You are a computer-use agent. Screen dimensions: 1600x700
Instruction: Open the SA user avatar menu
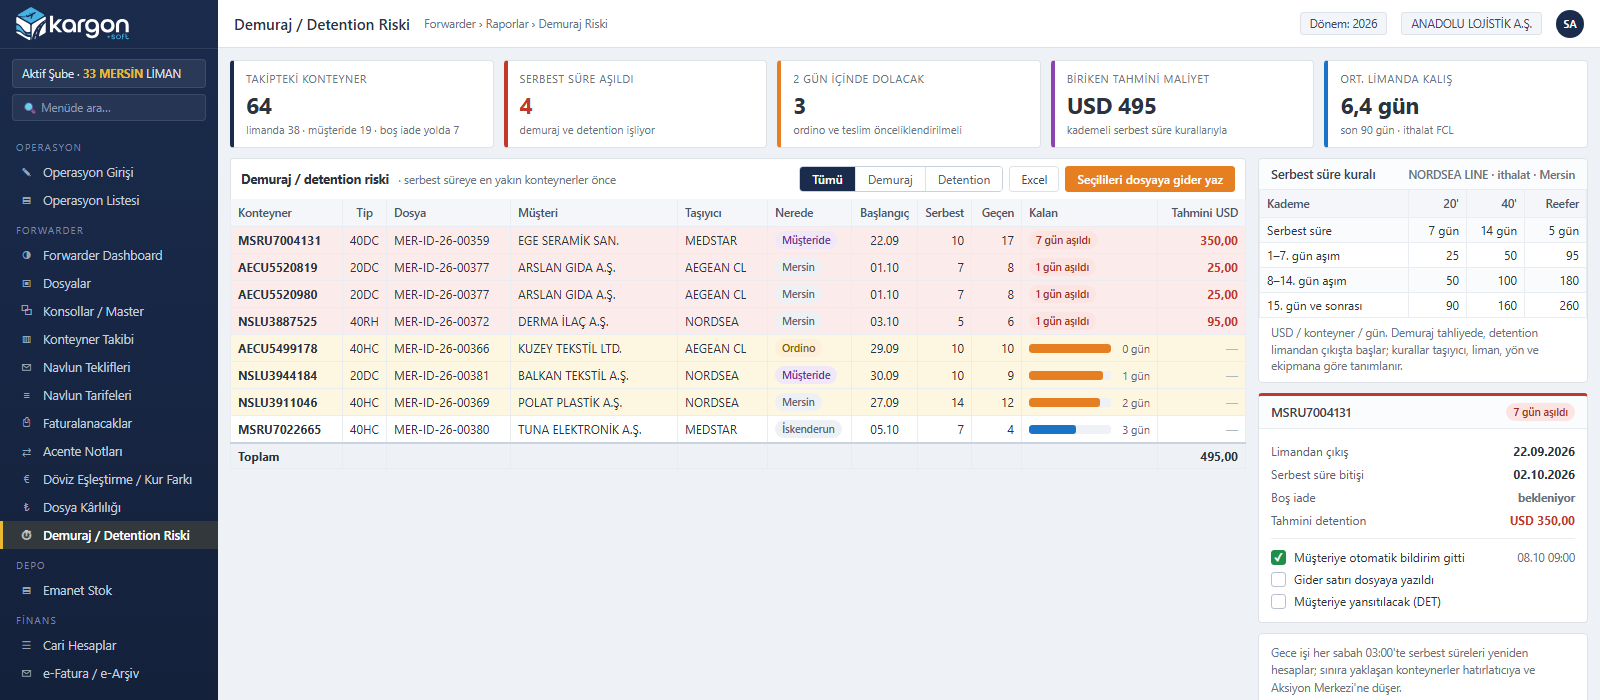[x=1570, y=24]
